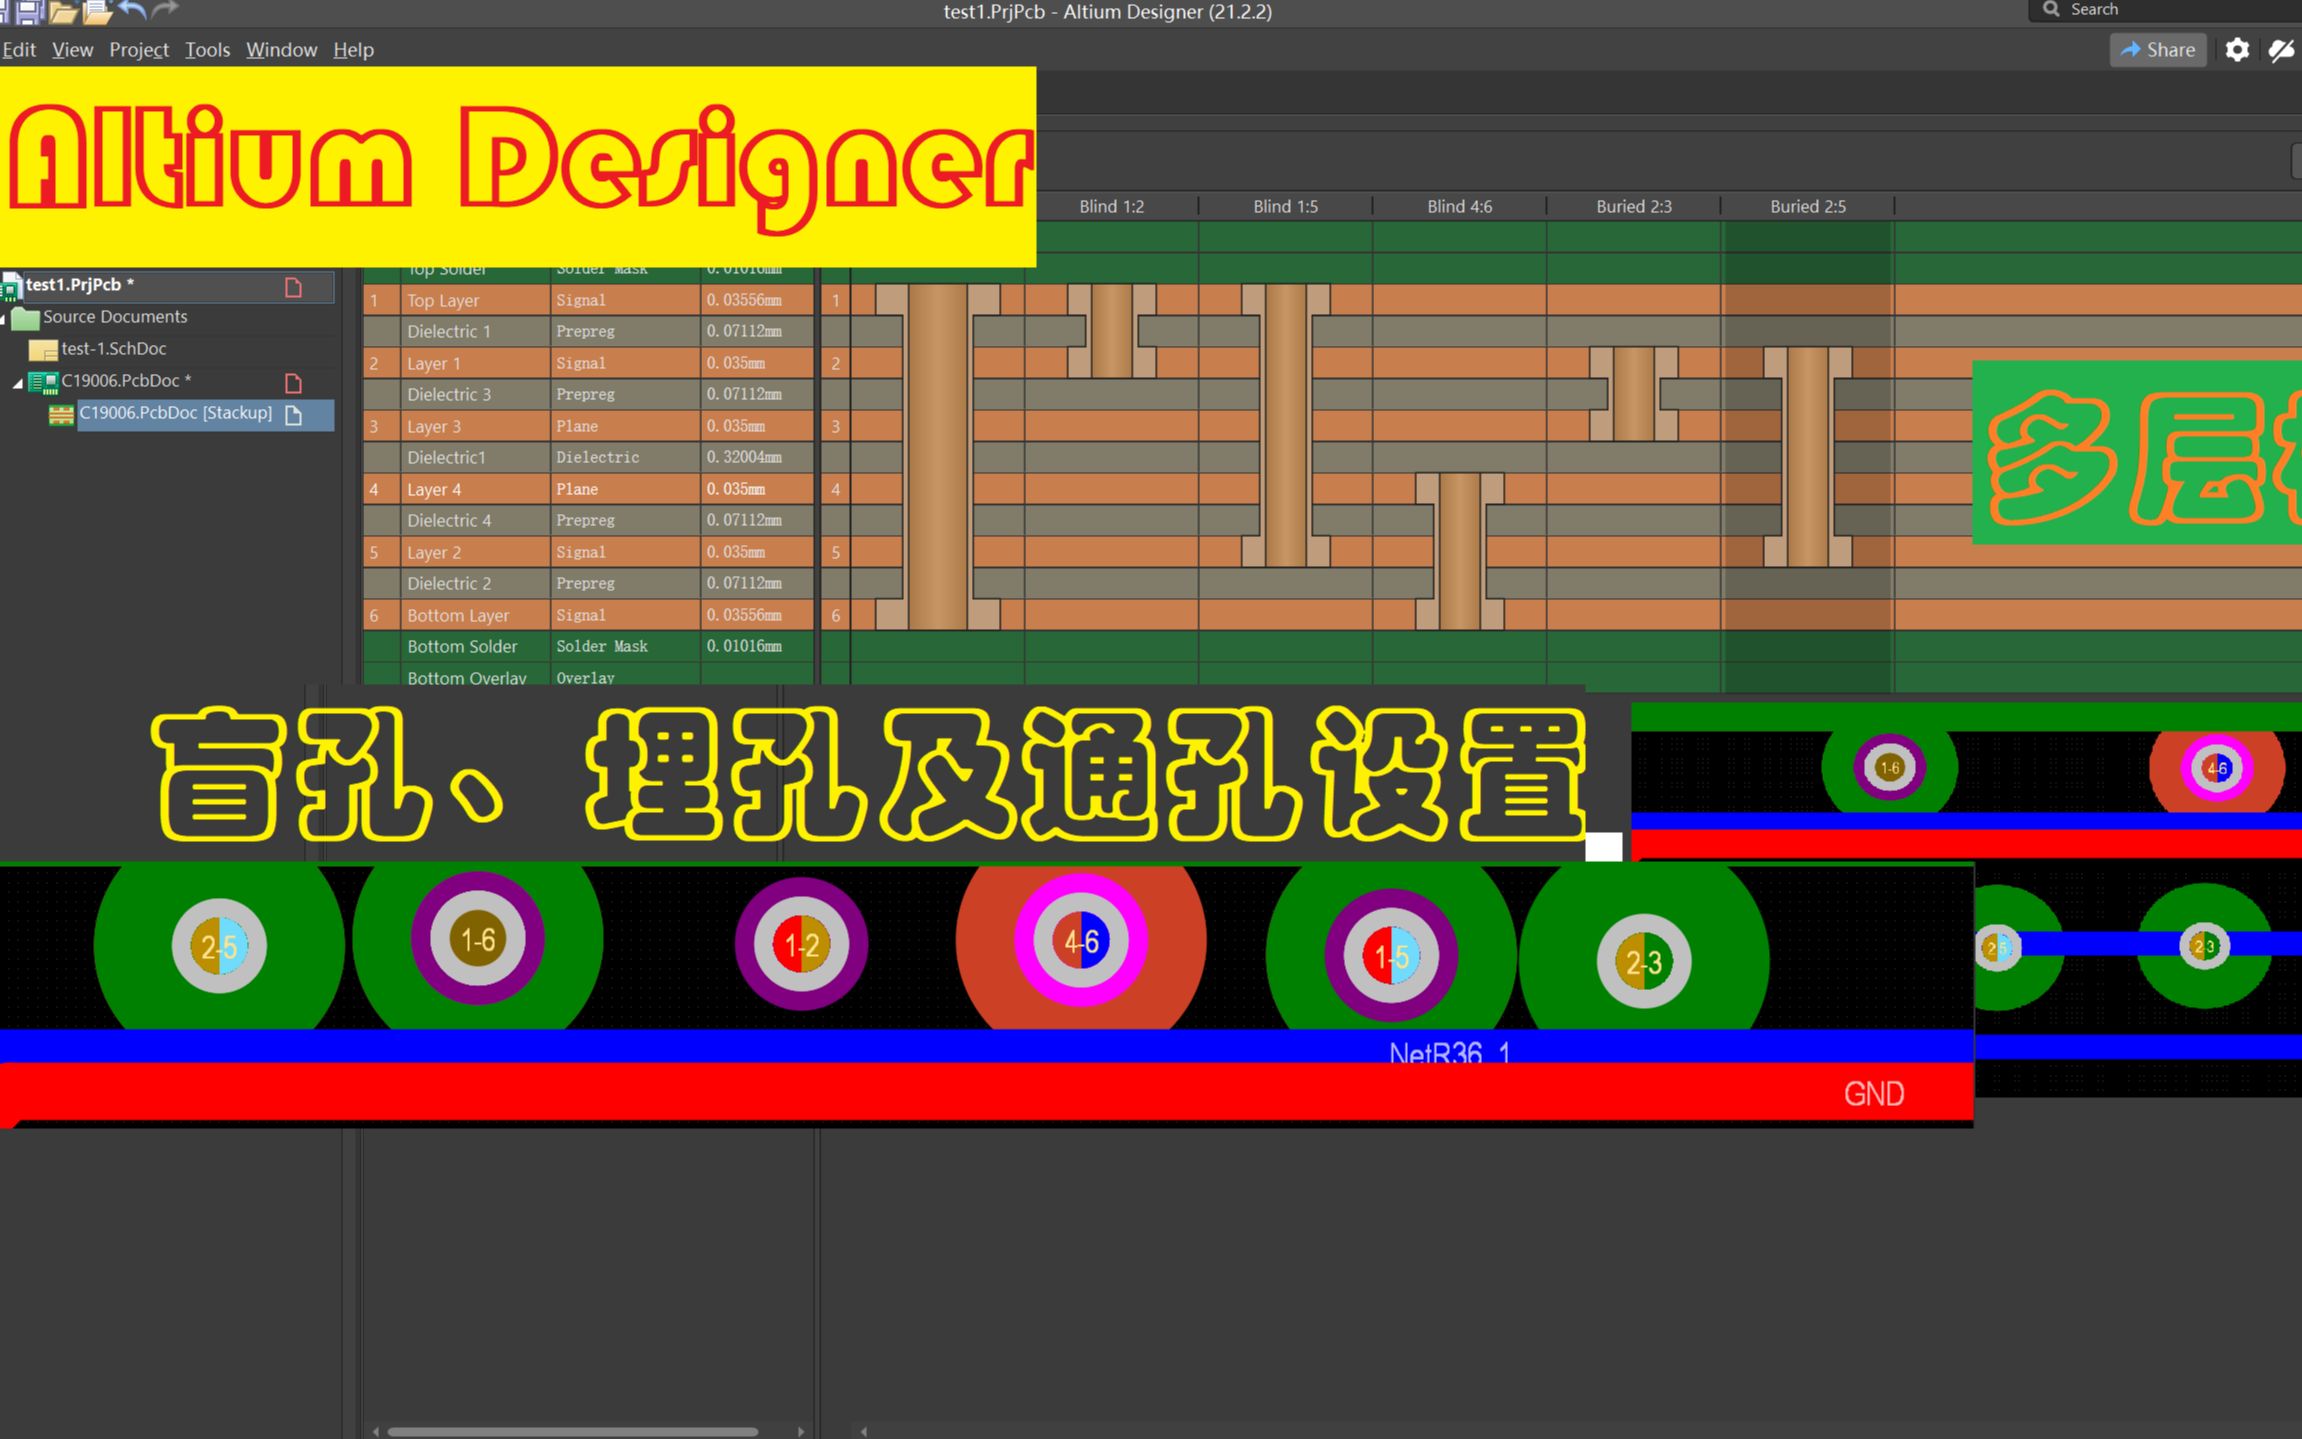The image size is (2302, 1439).
Task: Open the Tools menu
Action: click(207, 49)
